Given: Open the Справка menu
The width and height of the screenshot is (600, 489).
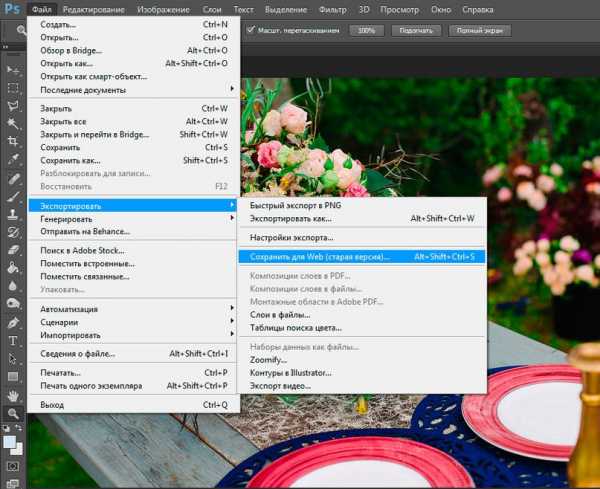Looking at the screenshot, I should (x=478, y=9).
